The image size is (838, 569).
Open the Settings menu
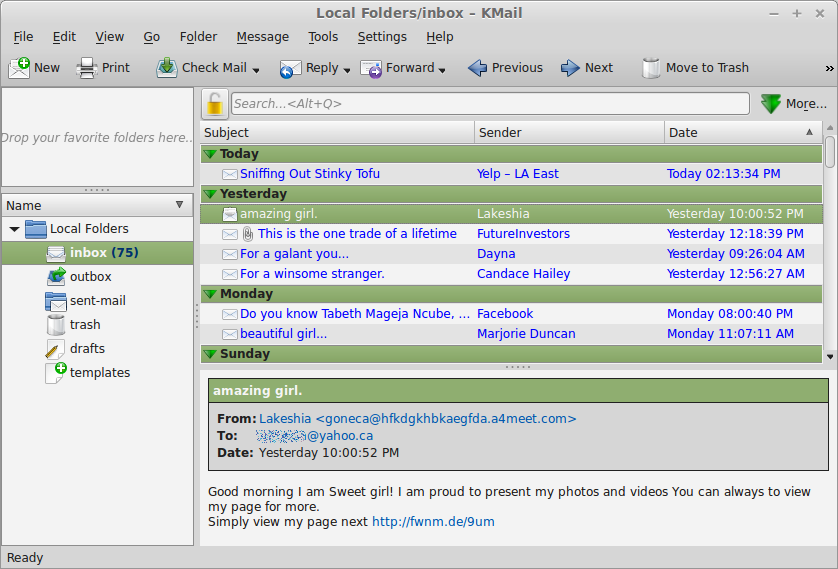pyautogui.click(x=382, y=37)
